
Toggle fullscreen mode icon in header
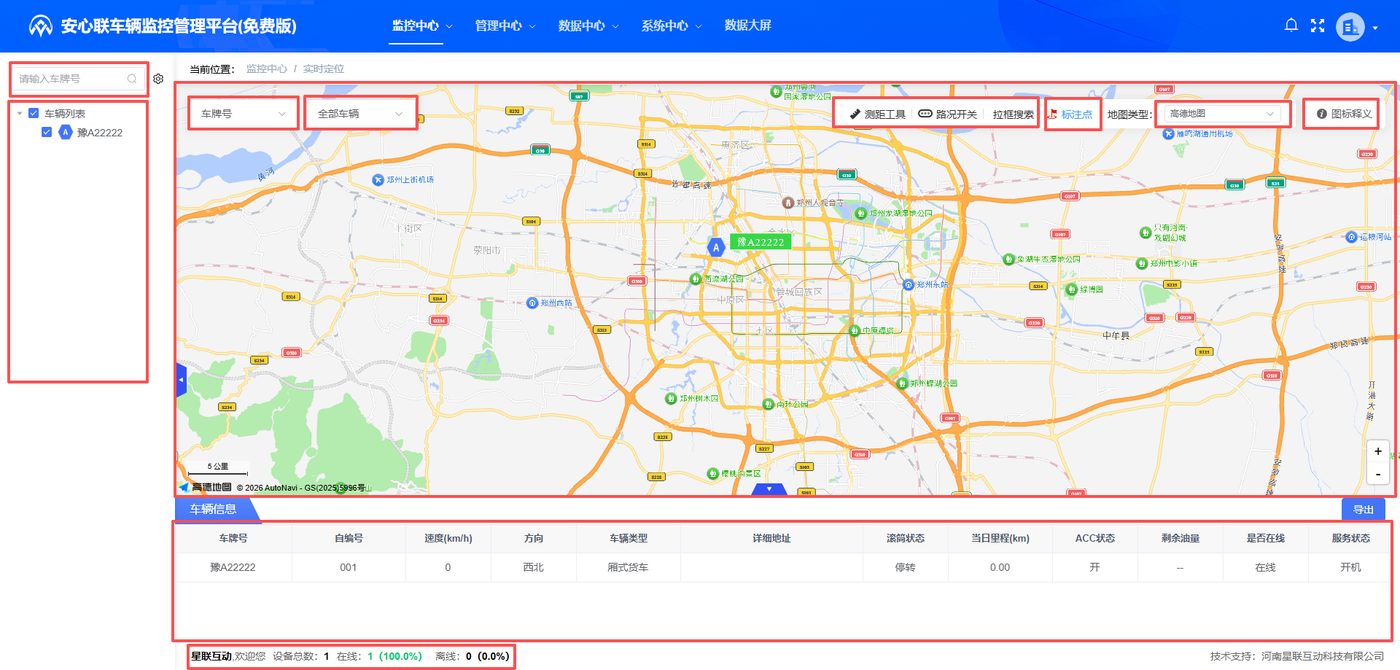1317,25
